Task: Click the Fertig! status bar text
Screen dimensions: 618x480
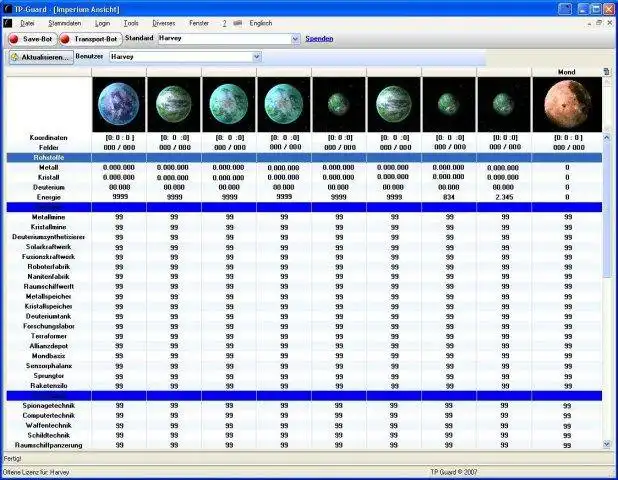Action: click(13, 459)
